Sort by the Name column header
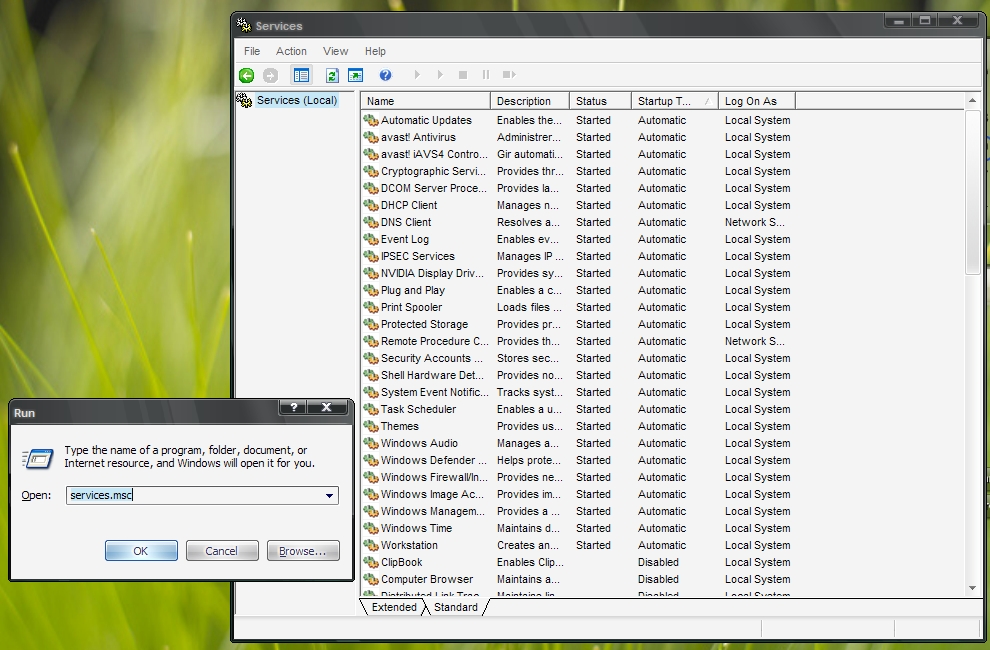This screenshot has width=990, height=650. click(426, 101)
